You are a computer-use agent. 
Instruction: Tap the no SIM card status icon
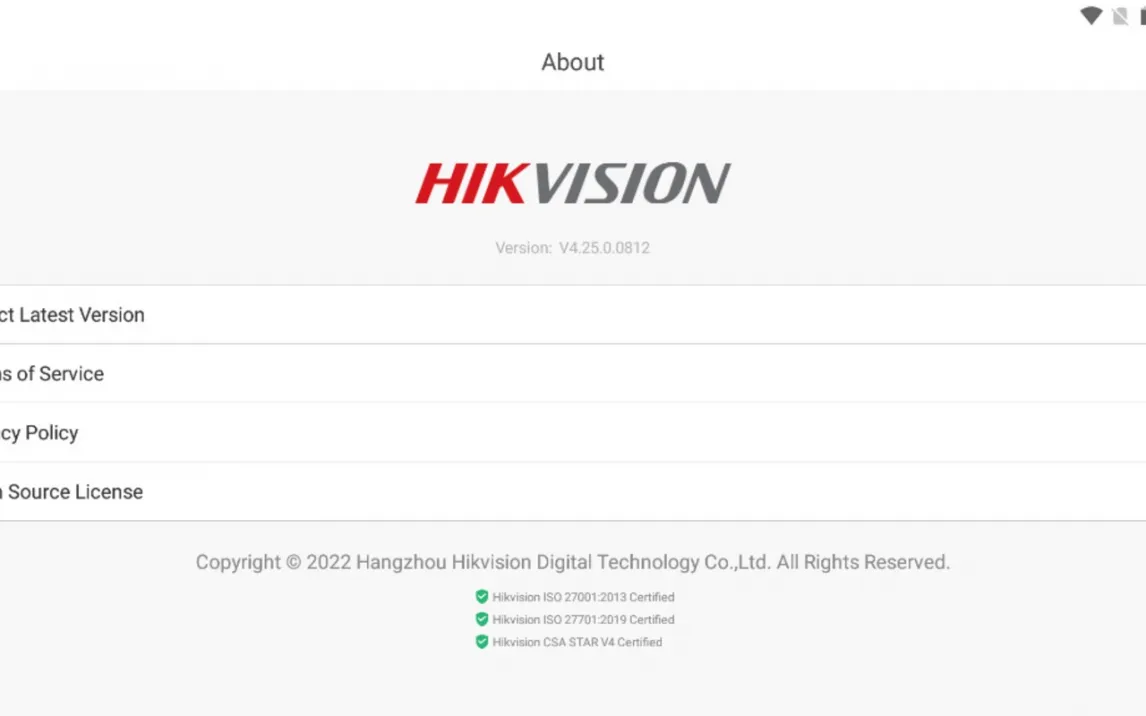1120,16
